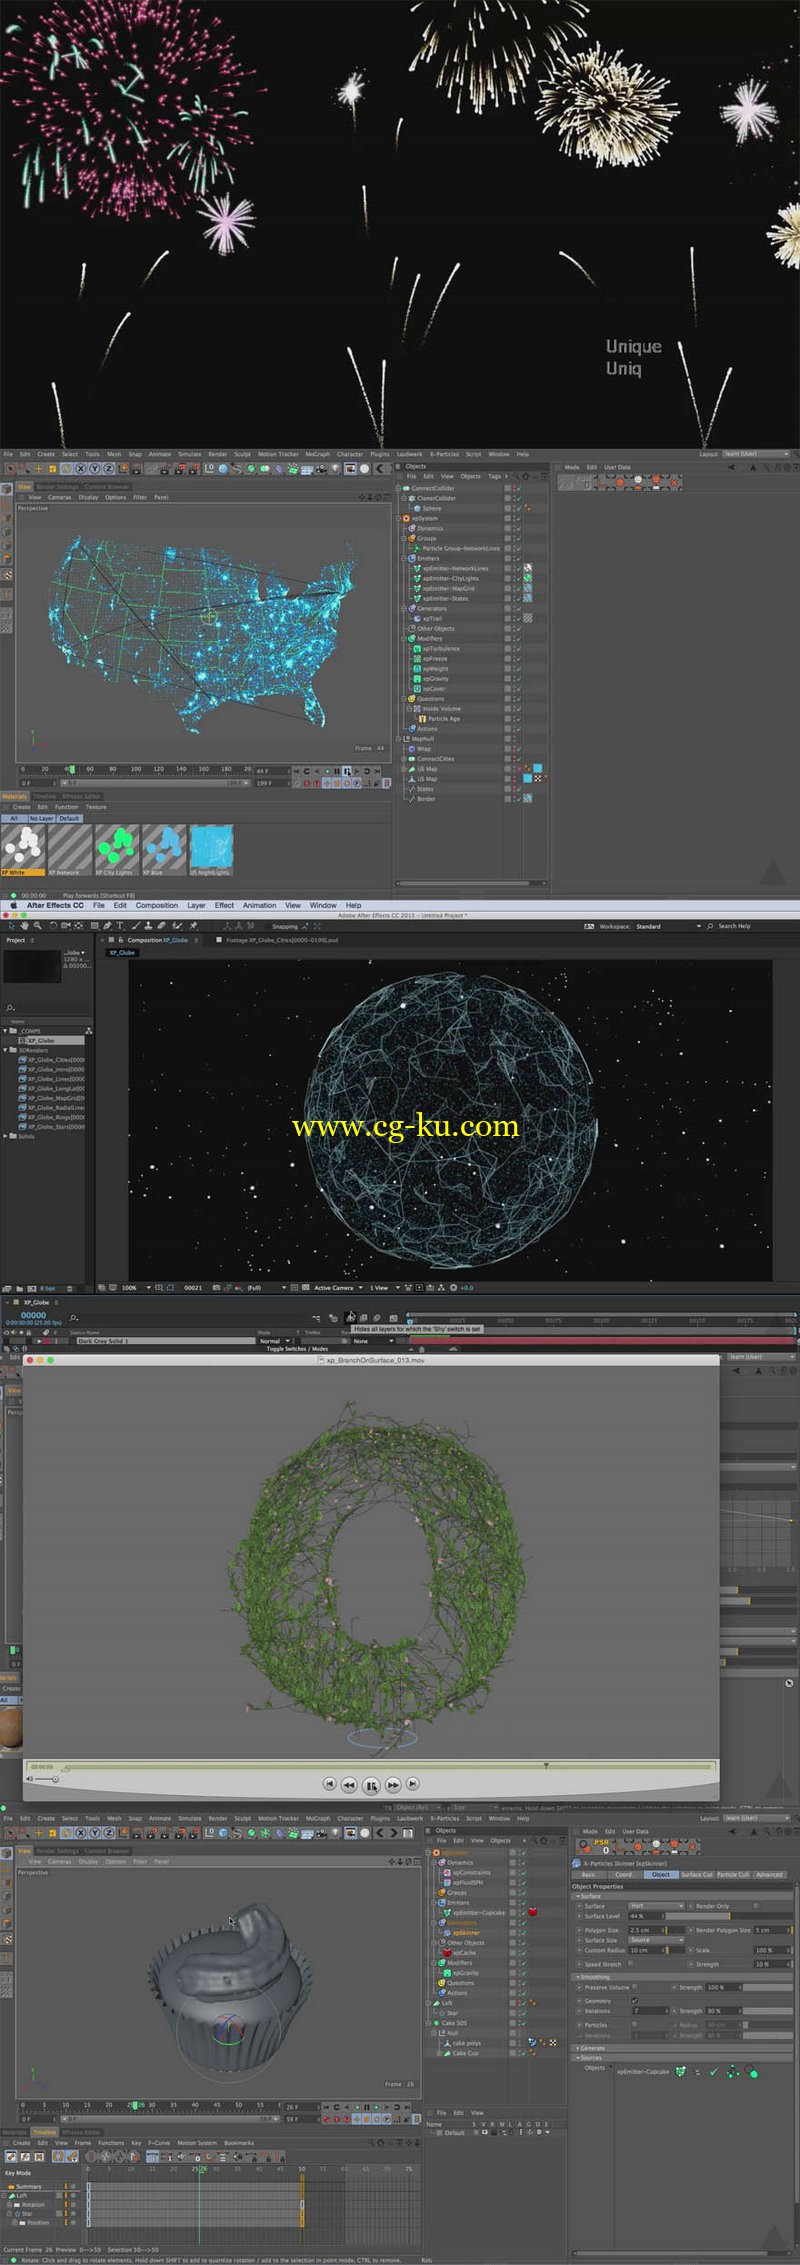
Task: Click the Project panel search magnifier in After Effects
Action: [10, 1008]
